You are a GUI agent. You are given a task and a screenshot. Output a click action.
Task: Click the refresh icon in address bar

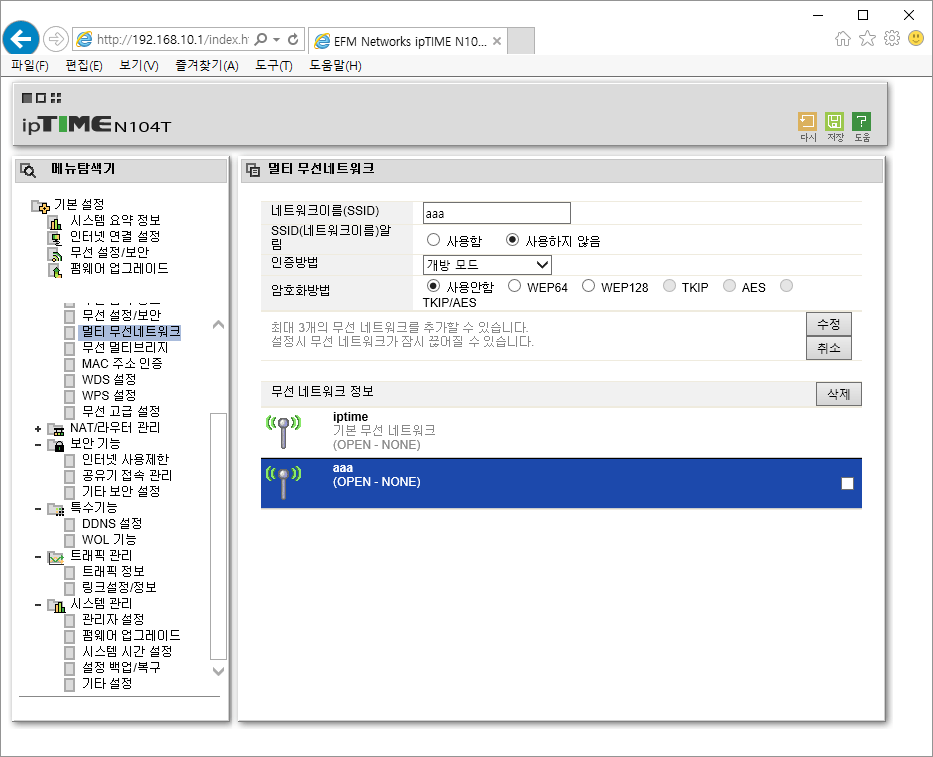point(293,39)
